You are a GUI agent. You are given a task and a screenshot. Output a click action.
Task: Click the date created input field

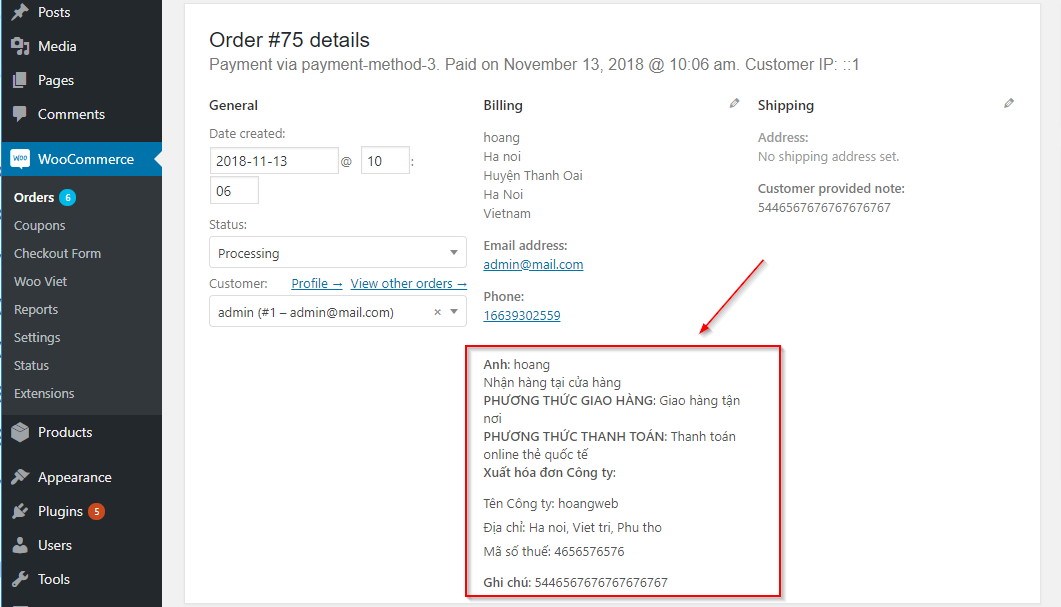click(274, 161)
